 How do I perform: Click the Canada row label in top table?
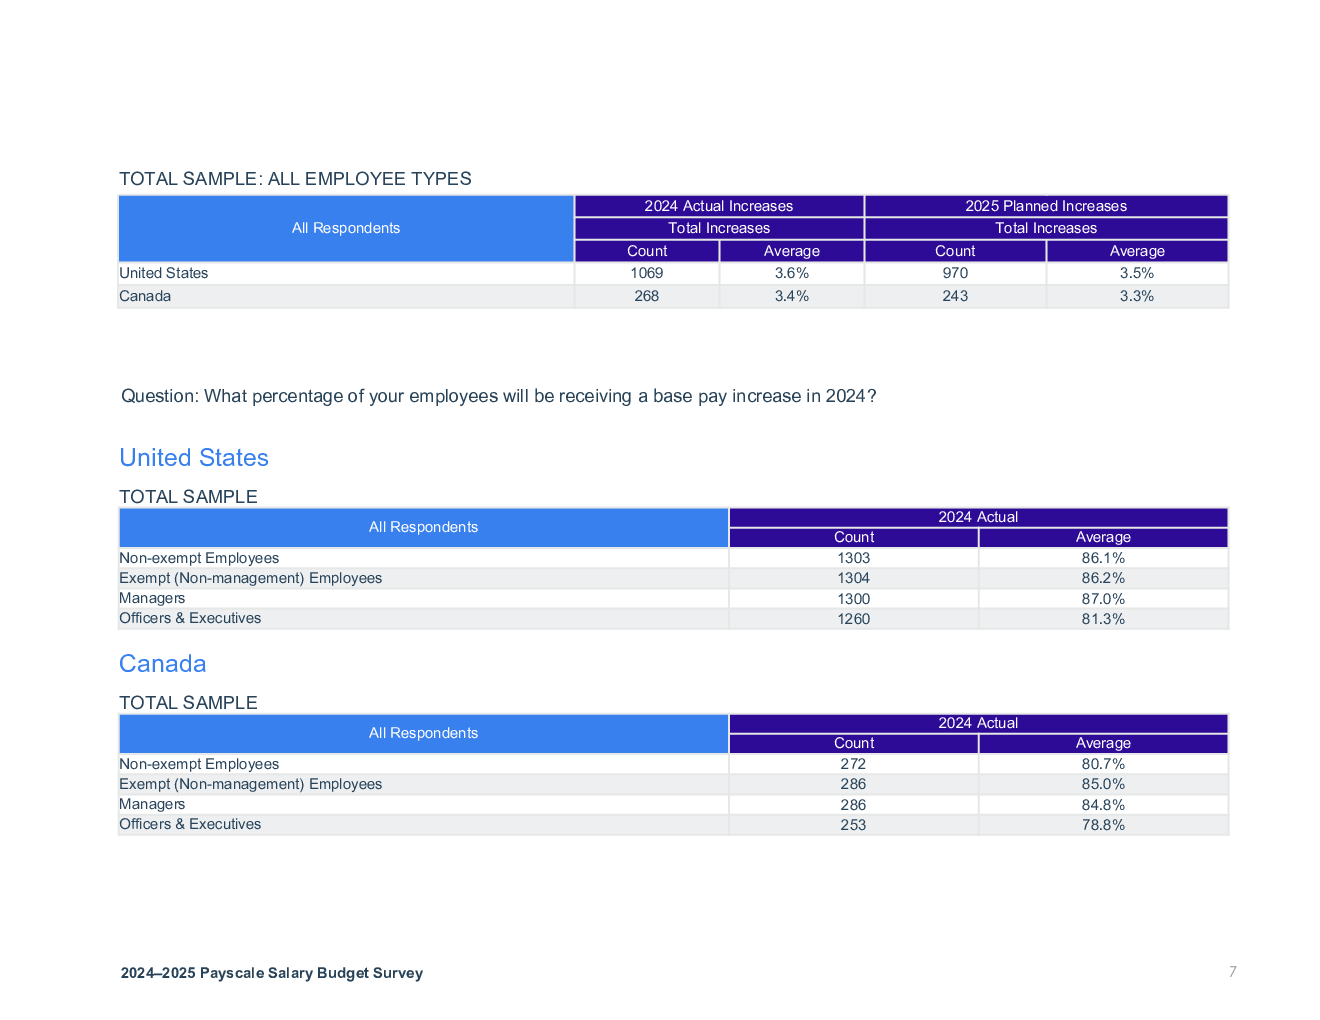tap(145, 296)
